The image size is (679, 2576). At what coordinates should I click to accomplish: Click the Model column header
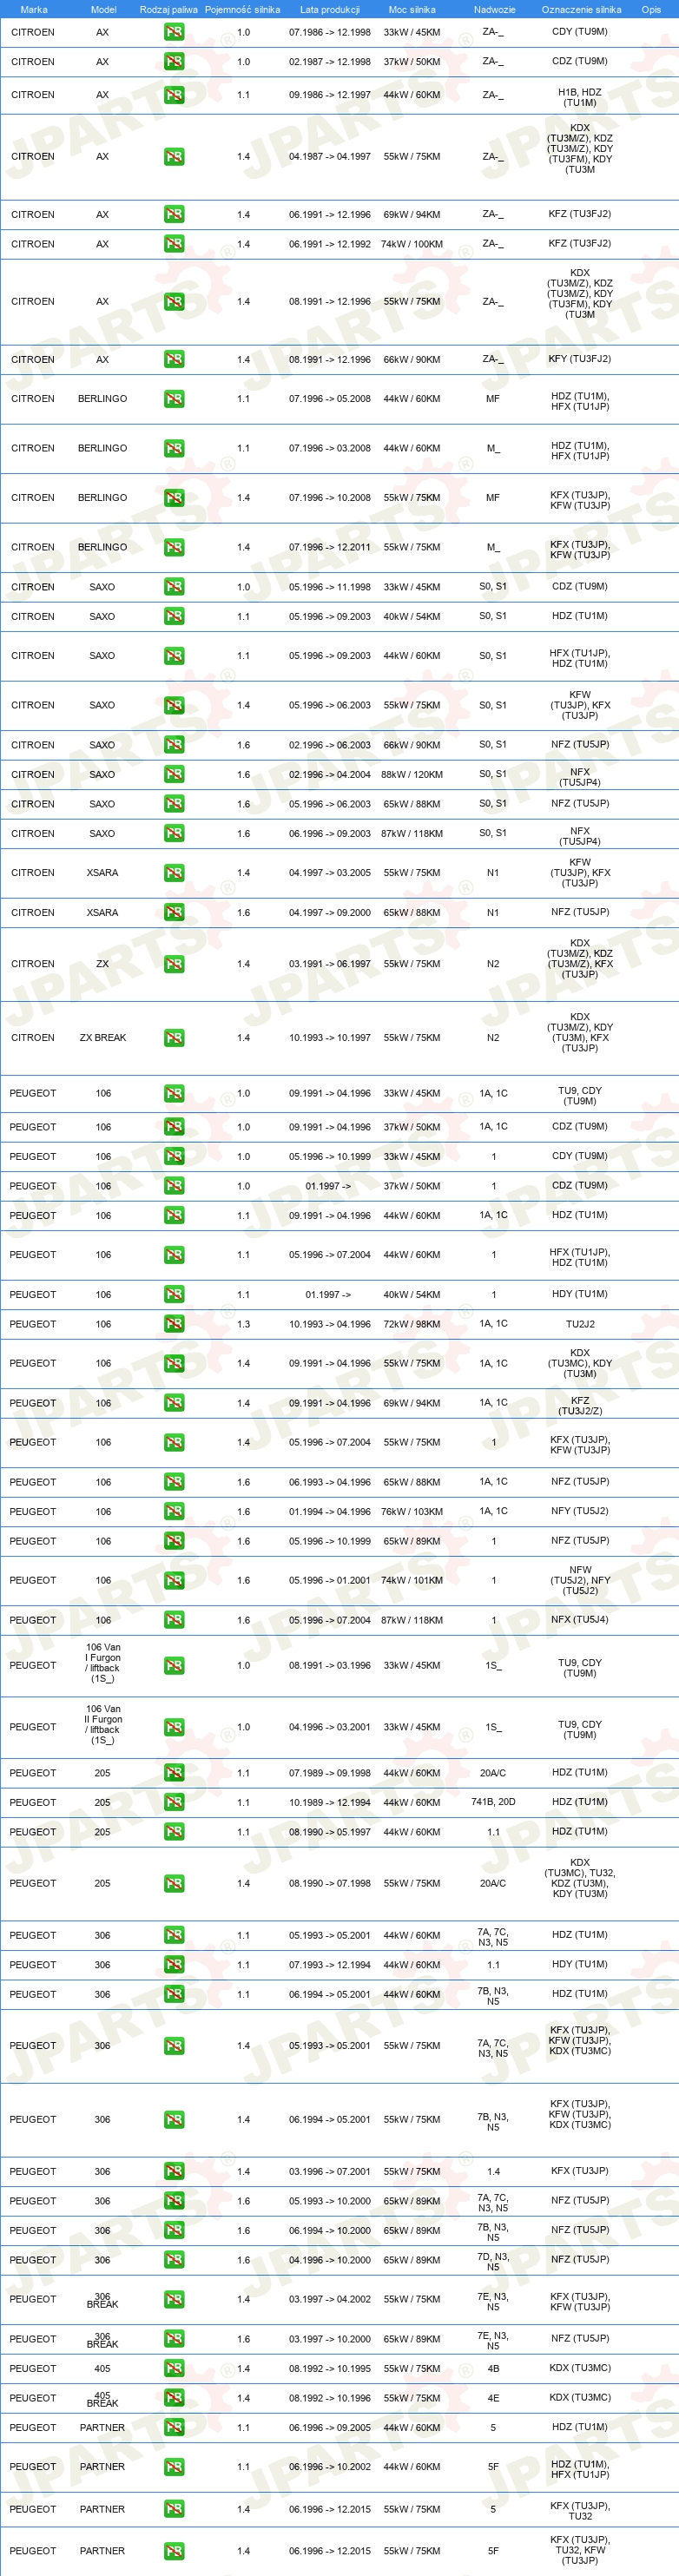click(x=103, y=10)
